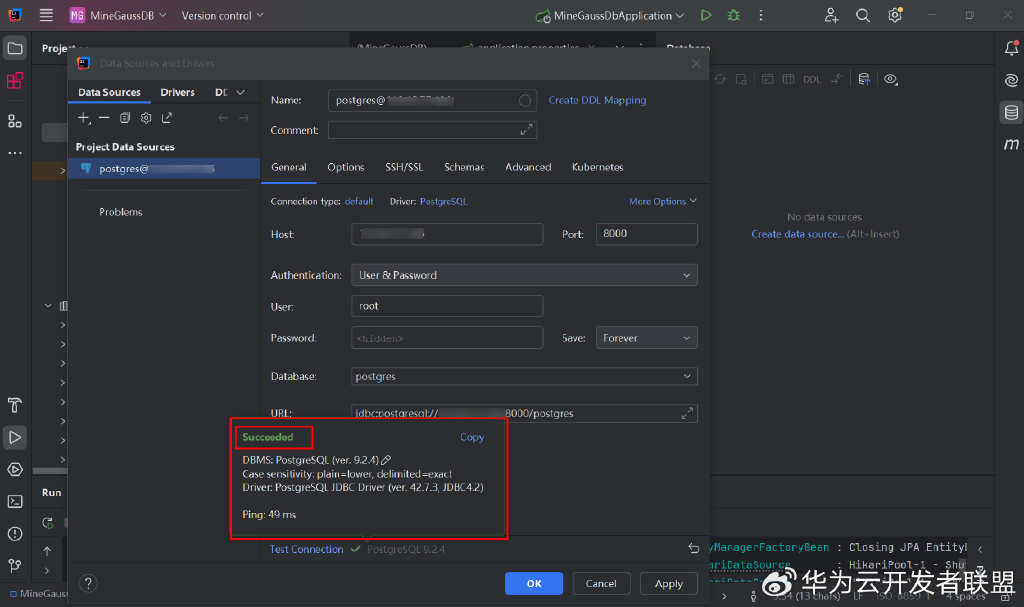This screenshot has width=1024, height=607.
Task: Duplicate the selected data source
Action: [x=125, y=118]
